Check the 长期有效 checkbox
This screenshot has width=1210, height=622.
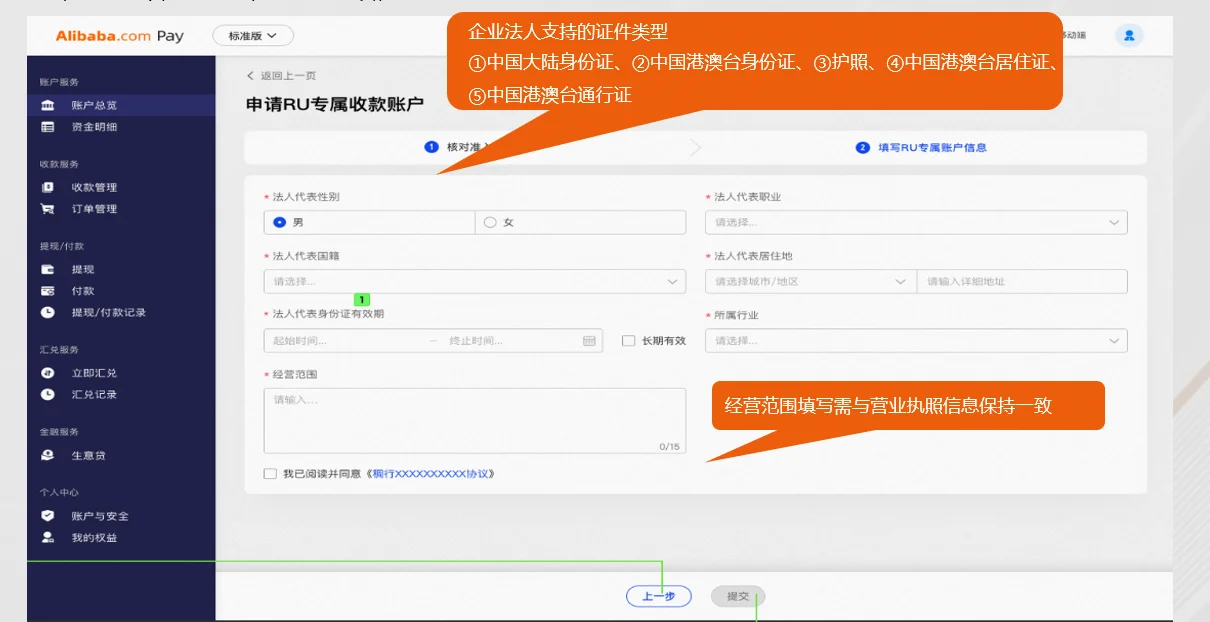point(629,341)
